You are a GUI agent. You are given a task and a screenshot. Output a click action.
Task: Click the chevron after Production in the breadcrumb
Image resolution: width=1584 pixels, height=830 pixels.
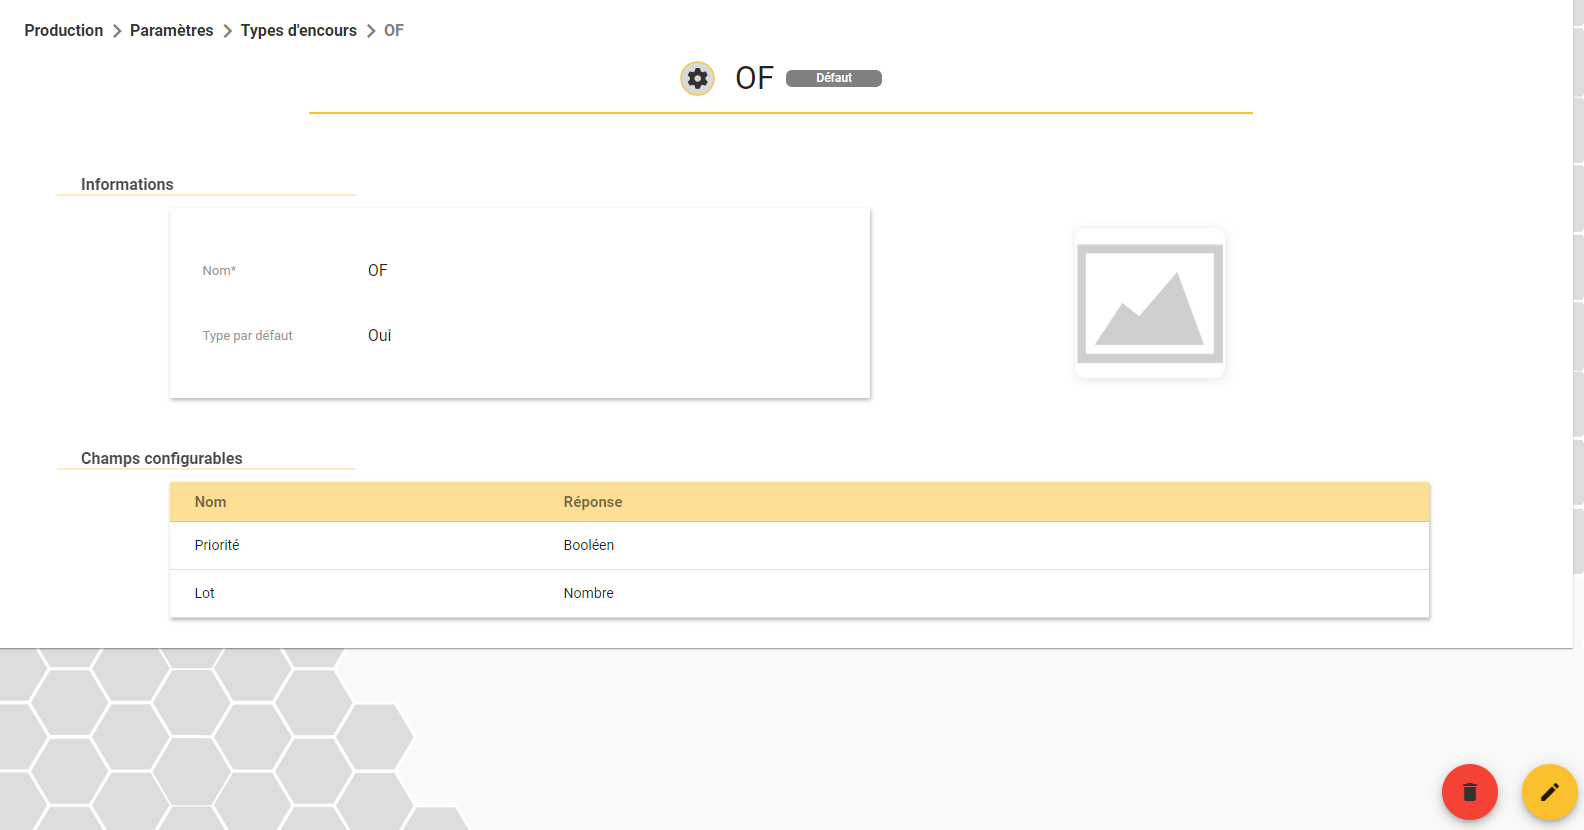coord(117,31)
